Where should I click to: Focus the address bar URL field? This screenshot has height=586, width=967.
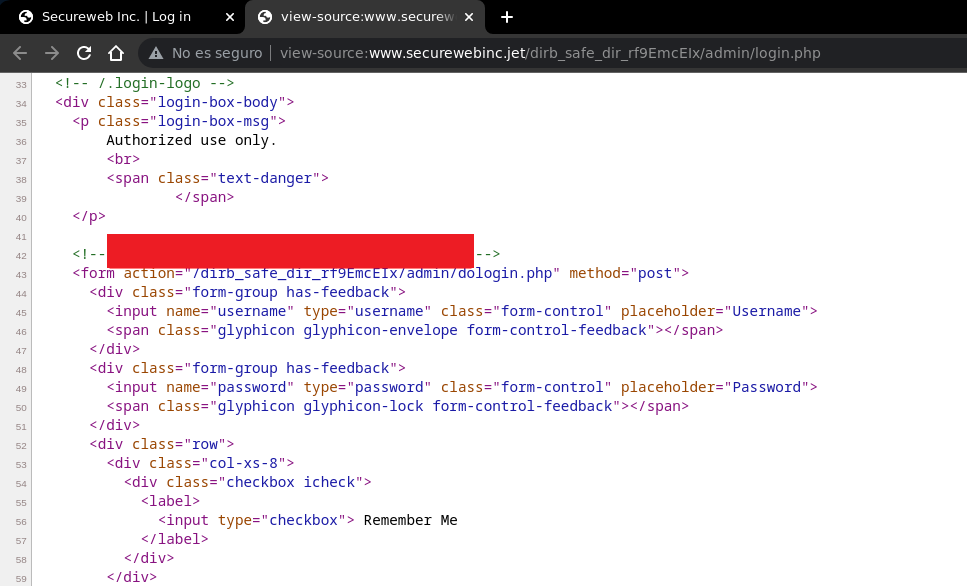click(x=600, y=53)
